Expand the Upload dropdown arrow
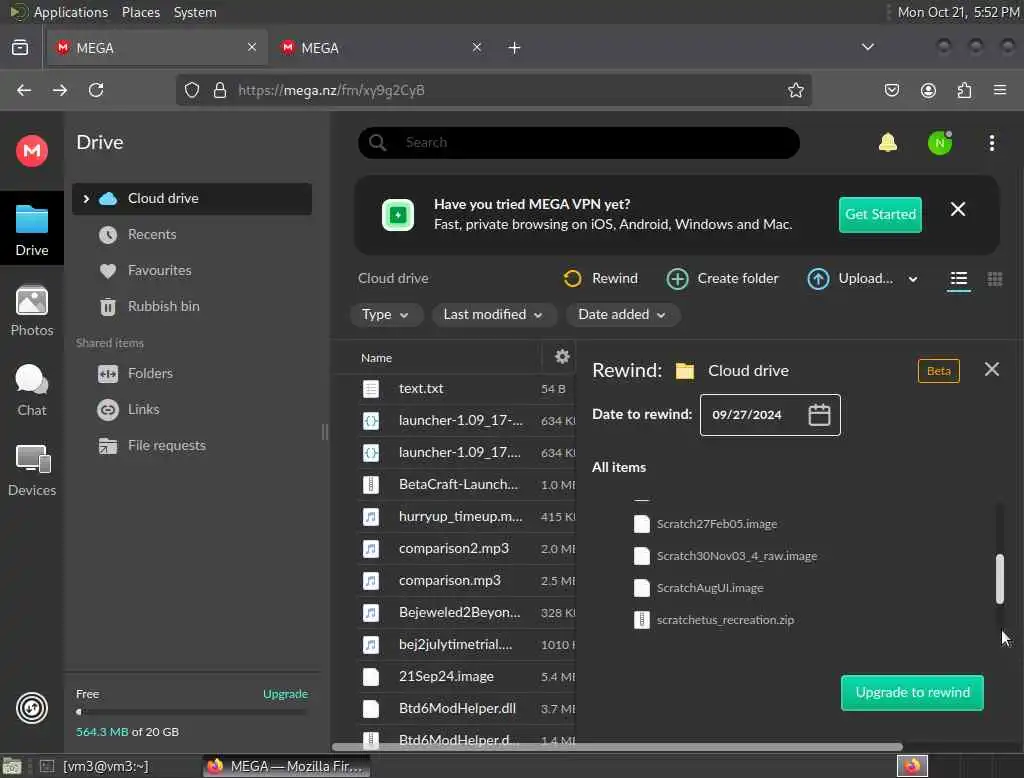This screenshot has height=778, width=1024. tap(912, 279)
